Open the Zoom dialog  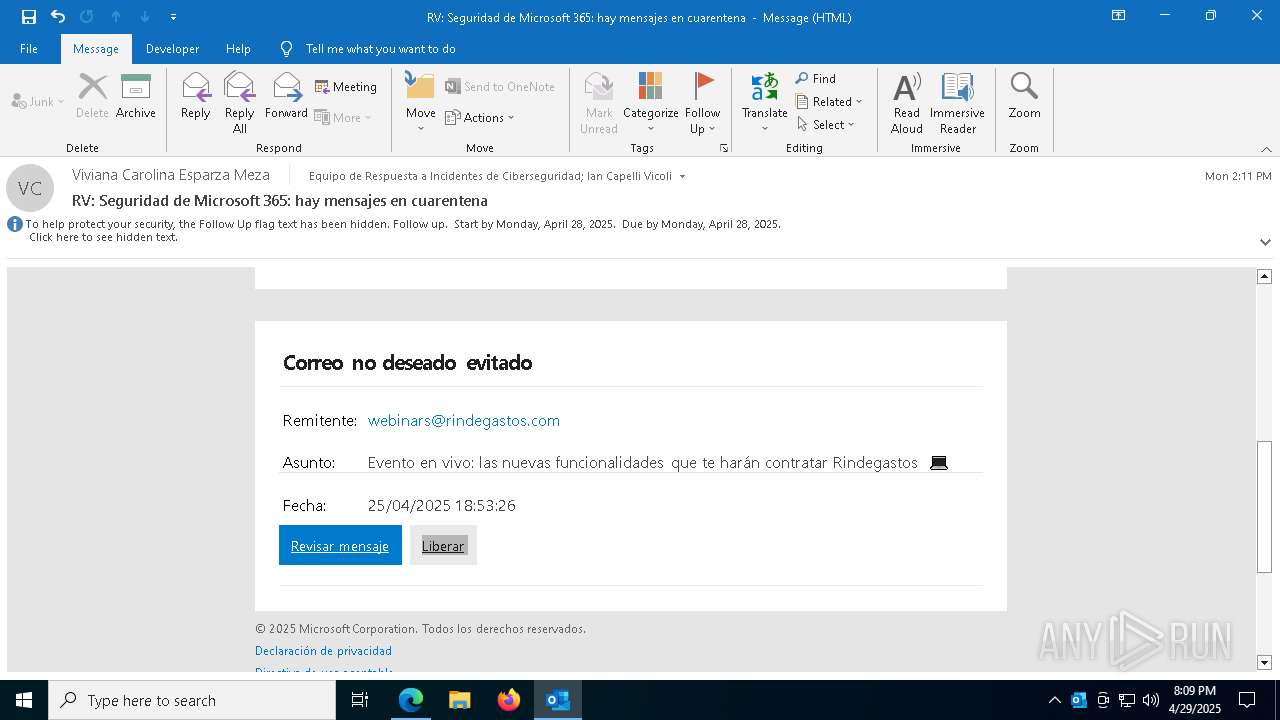tap(1024, 97)
